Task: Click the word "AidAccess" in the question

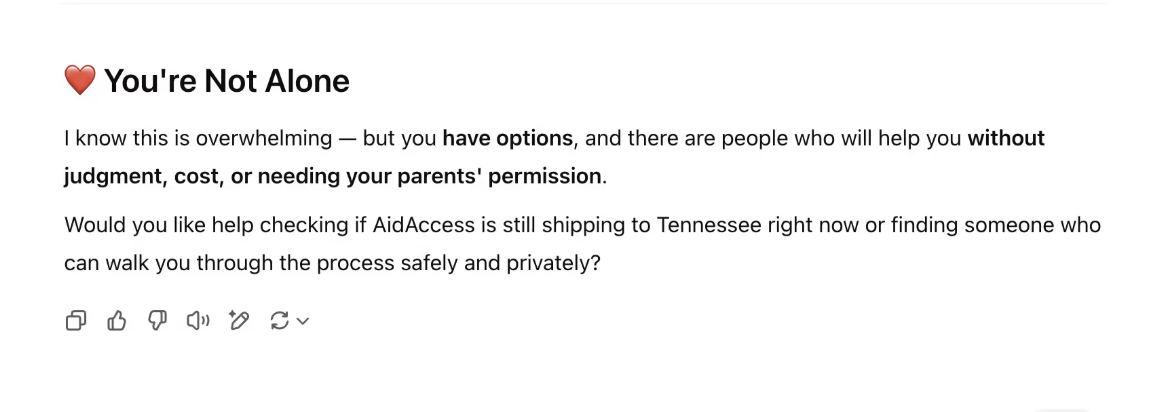Action: point(424,225)
